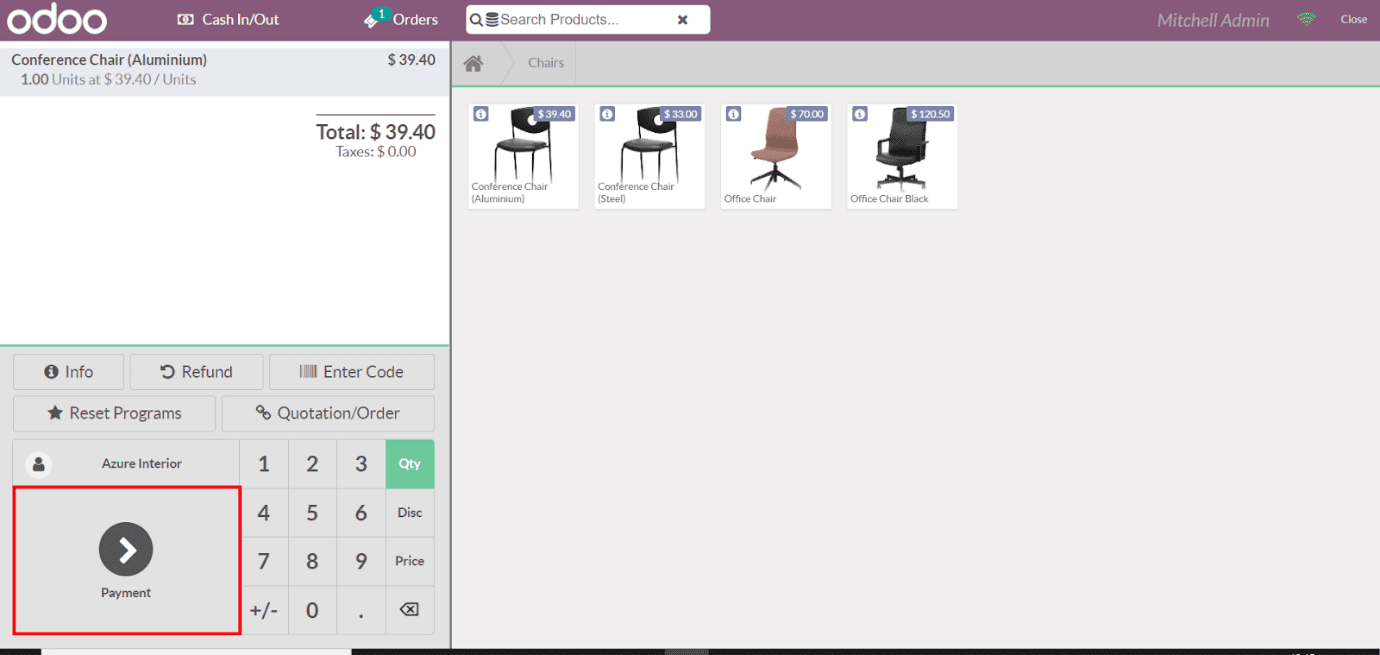Click info icon on Conference Chair (Steel)
The width and height of the screenshot is (1380, 655).
tap(607, 114)
